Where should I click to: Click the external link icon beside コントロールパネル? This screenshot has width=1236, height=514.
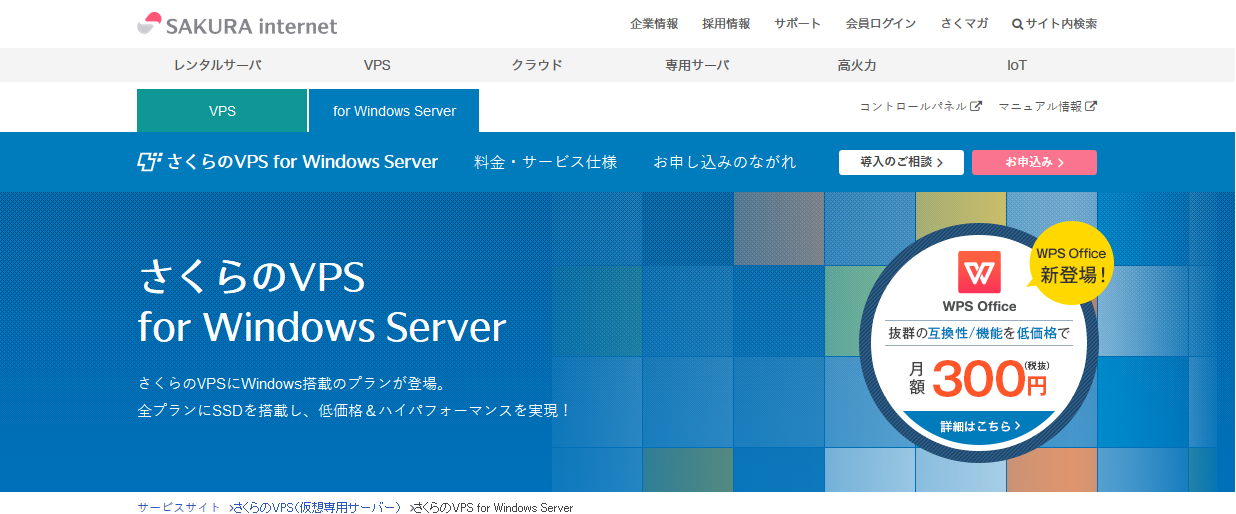[x=976, y=106]
